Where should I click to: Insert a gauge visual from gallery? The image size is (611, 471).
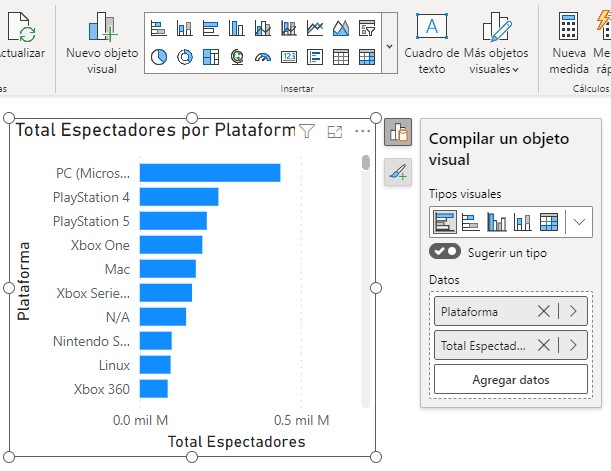(263, 57)
